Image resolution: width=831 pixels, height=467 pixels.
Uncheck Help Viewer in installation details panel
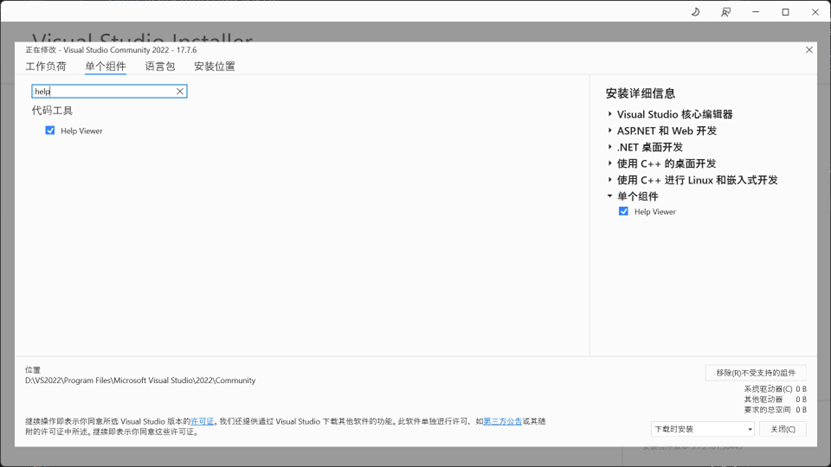[623, 211]
